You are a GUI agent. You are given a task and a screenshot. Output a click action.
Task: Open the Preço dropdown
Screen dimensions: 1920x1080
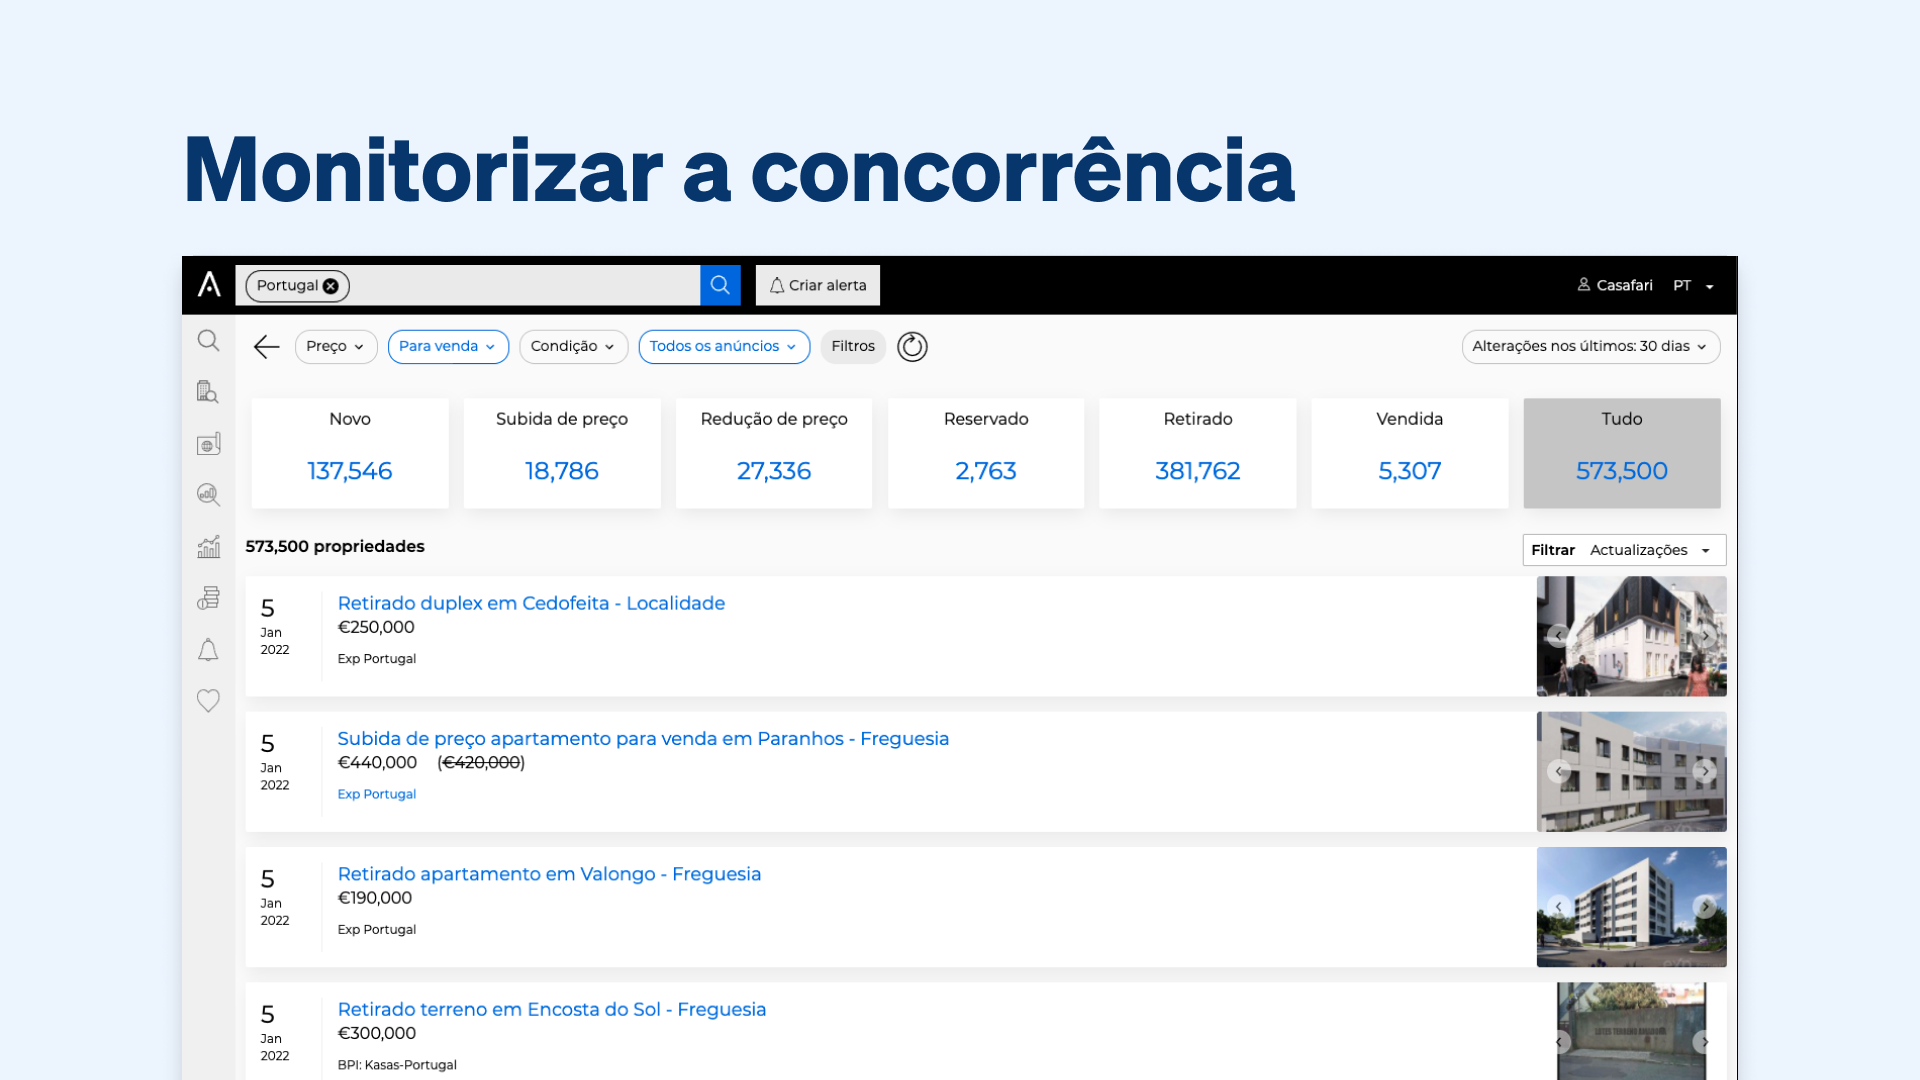pyautogui.click(x=335, y=346)
